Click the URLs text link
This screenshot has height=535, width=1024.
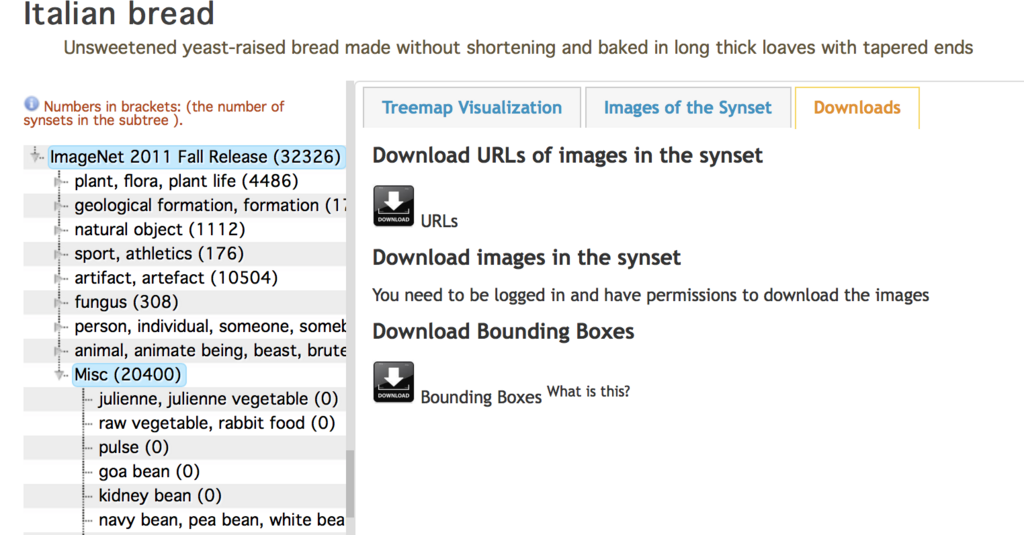click(439, 221)
